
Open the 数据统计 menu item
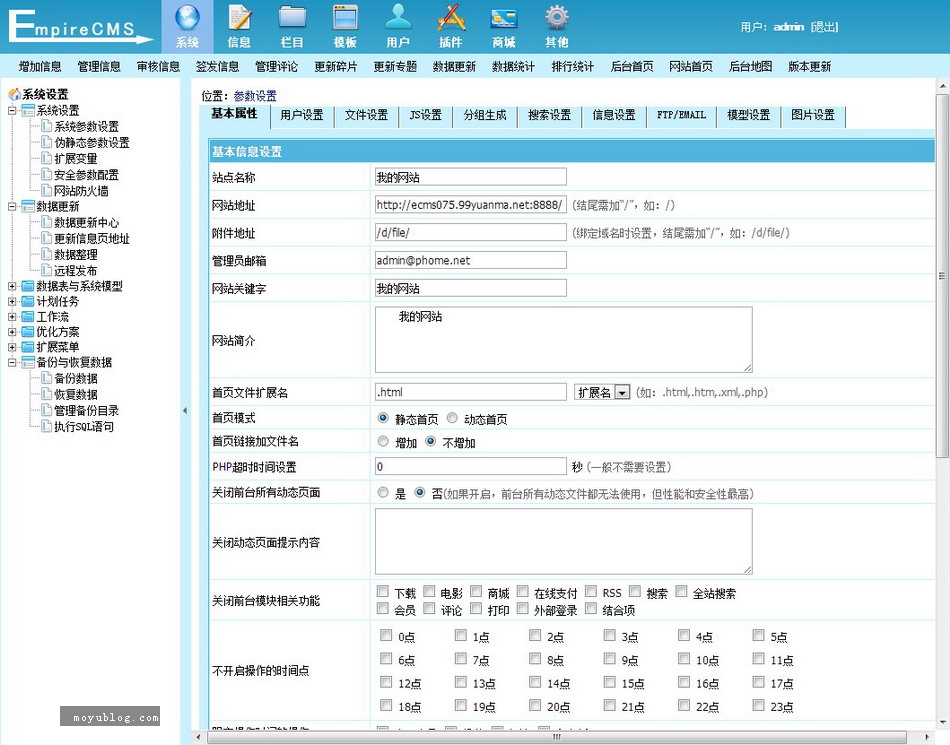(513, 67)
